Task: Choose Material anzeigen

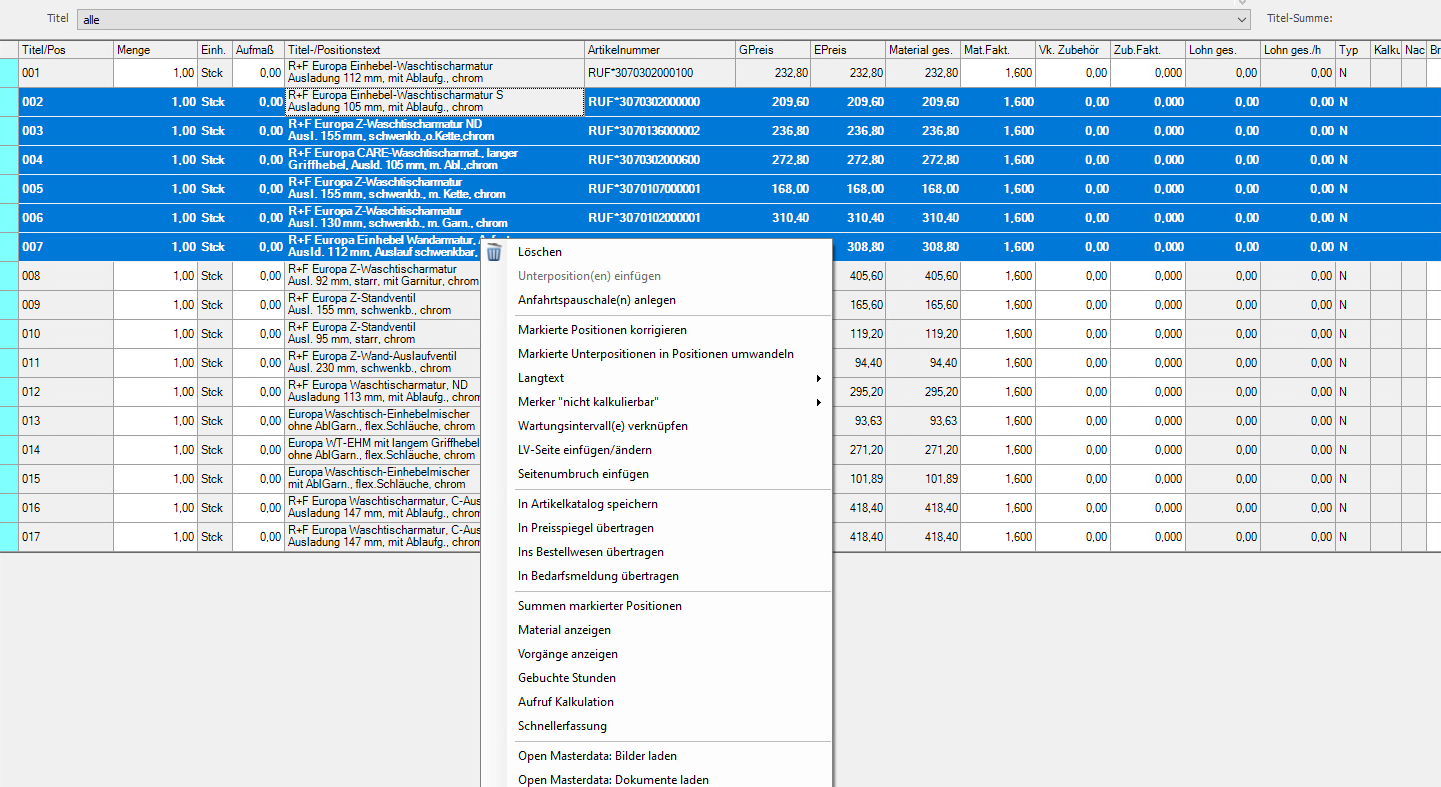Action: point(564,630)
